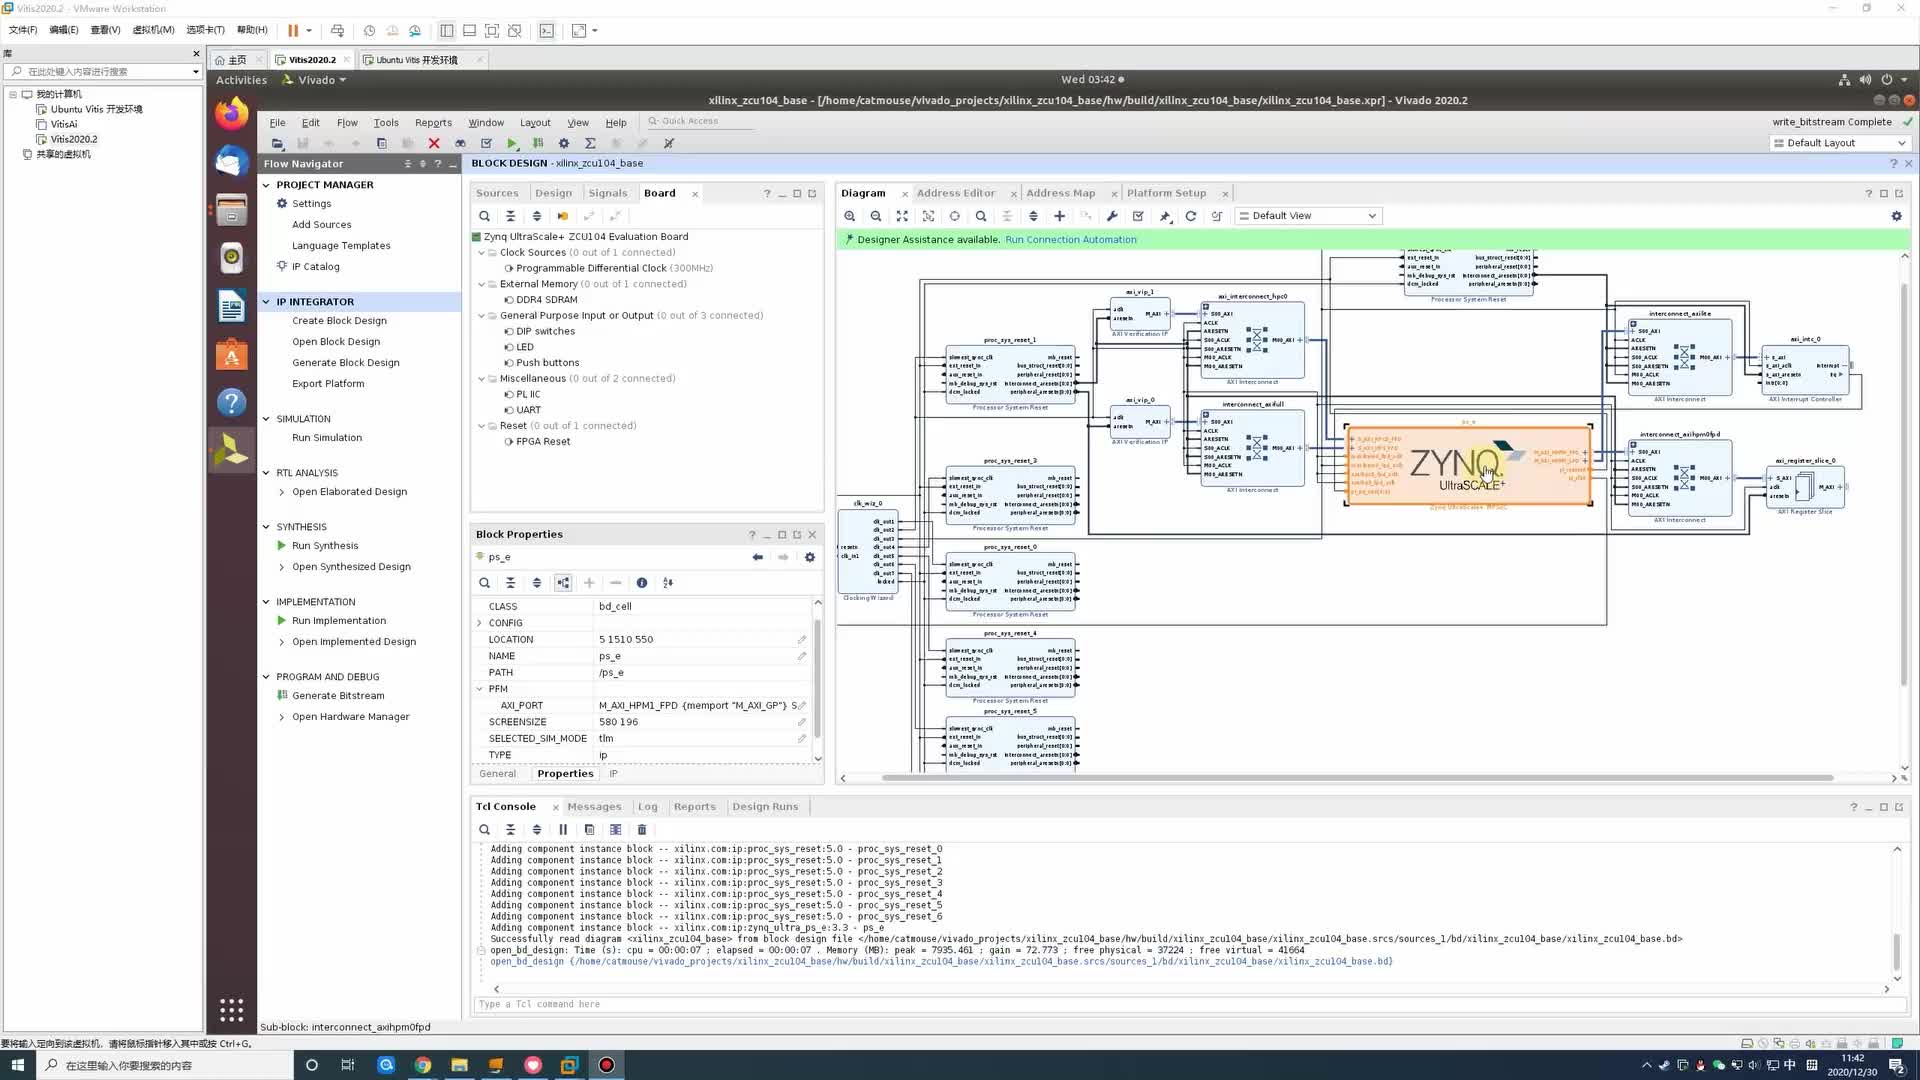Click the Open Project folder icon in toolbar

tap(278, 143)
